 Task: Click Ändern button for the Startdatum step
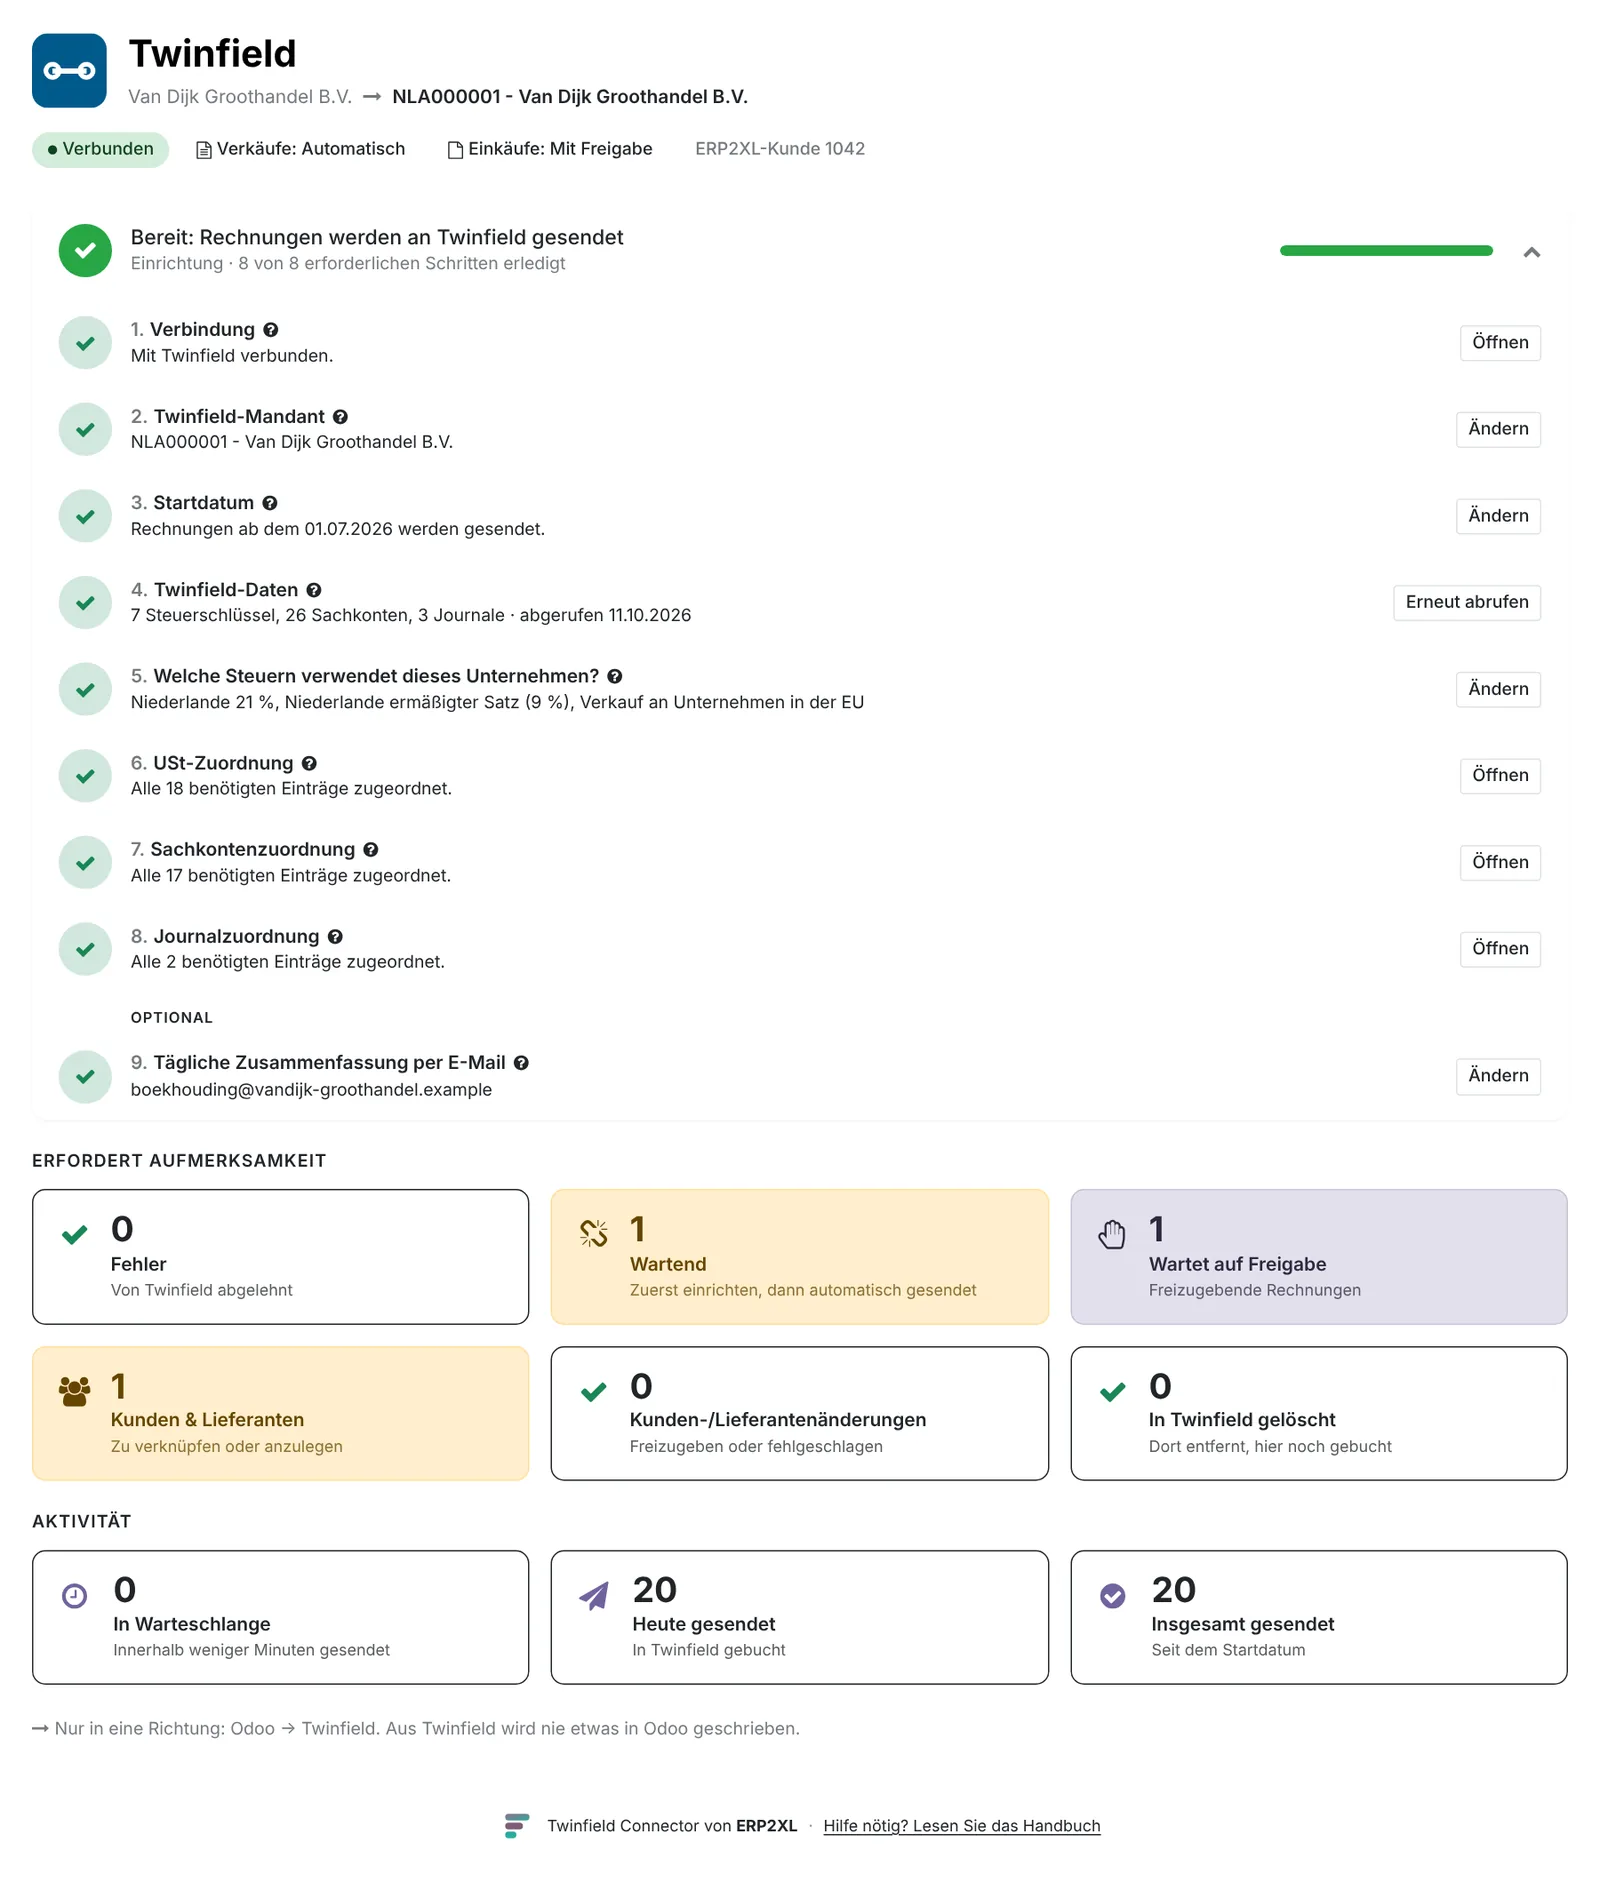[1497, 516]
